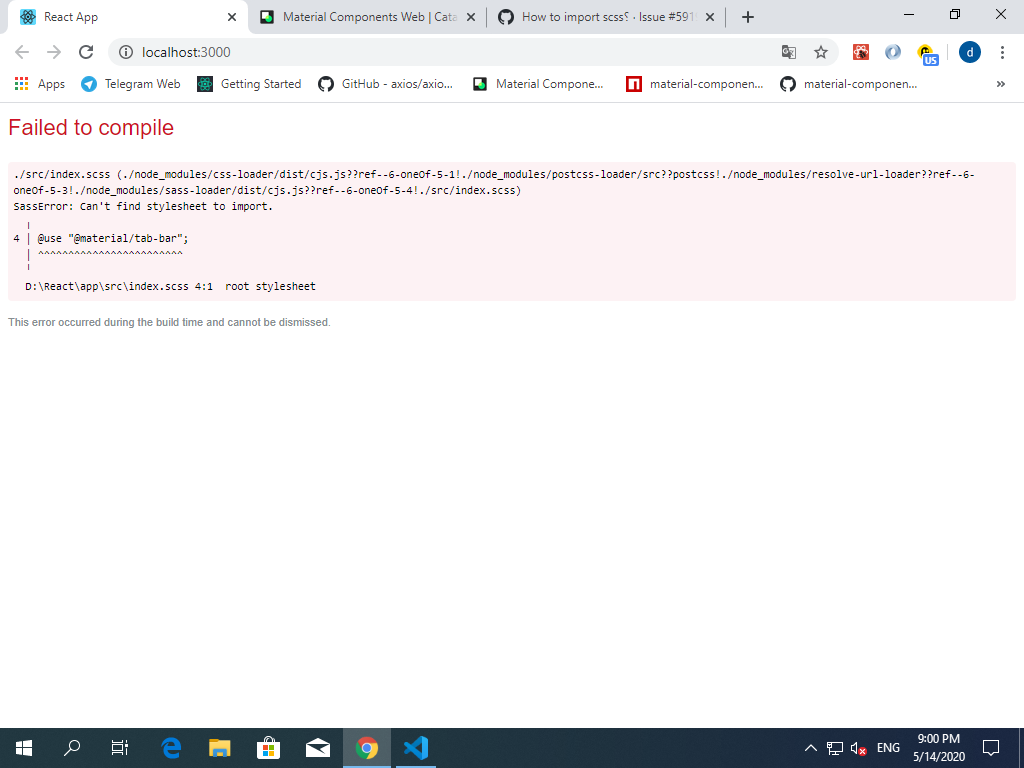The image size is (1024, 768).
Task: Open the extension with the US badge
Action: [926, 52]
